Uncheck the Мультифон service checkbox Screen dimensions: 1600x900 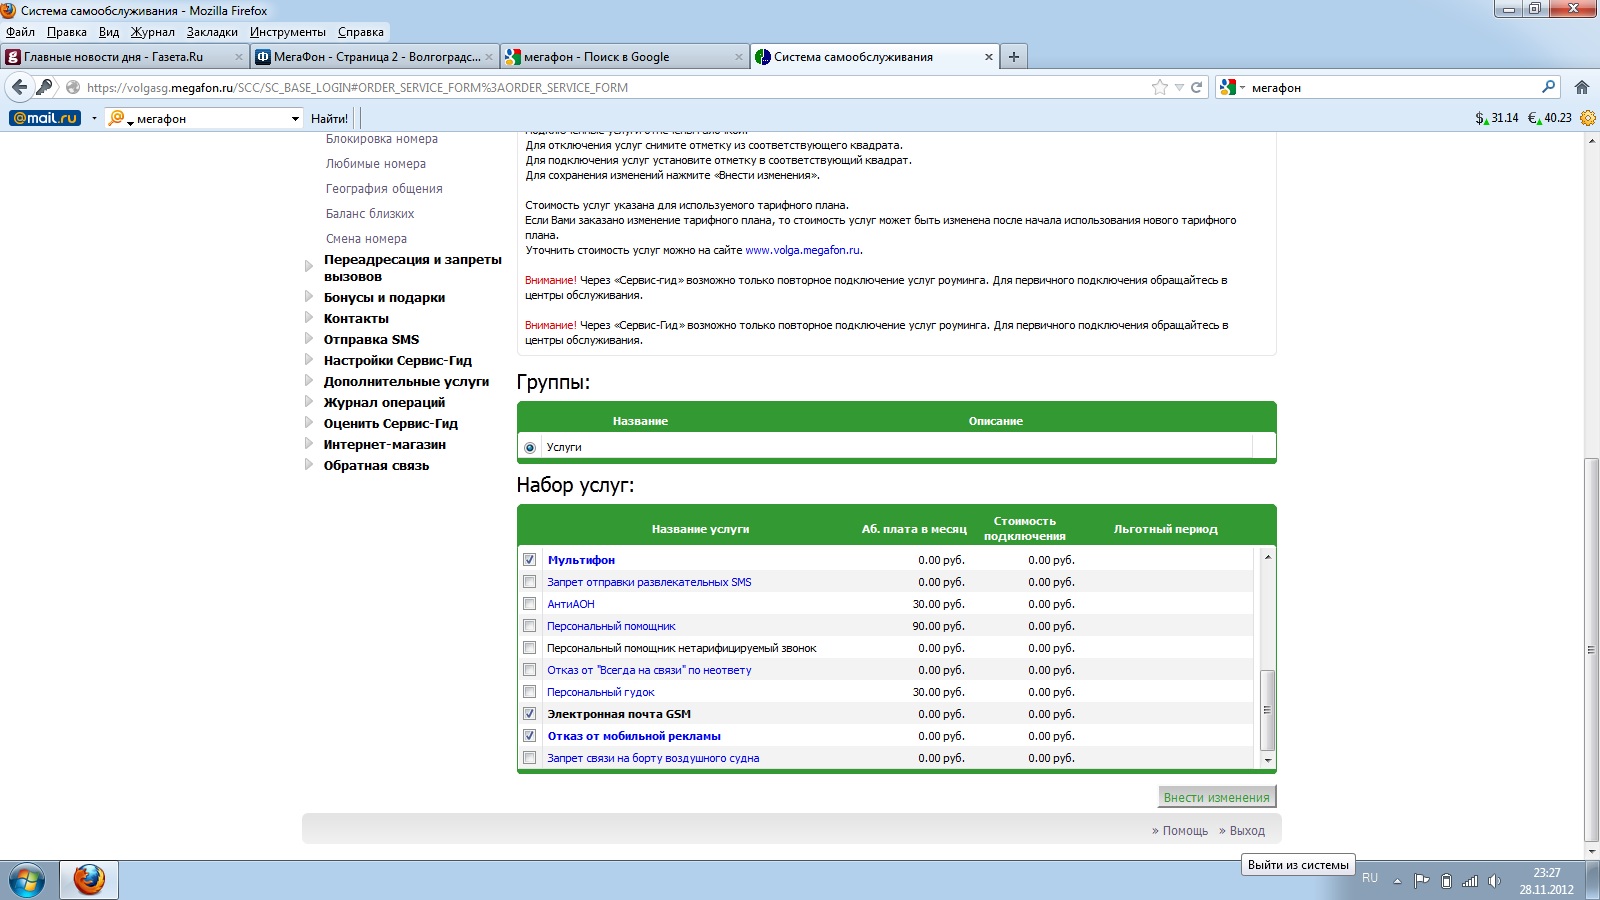530,560
